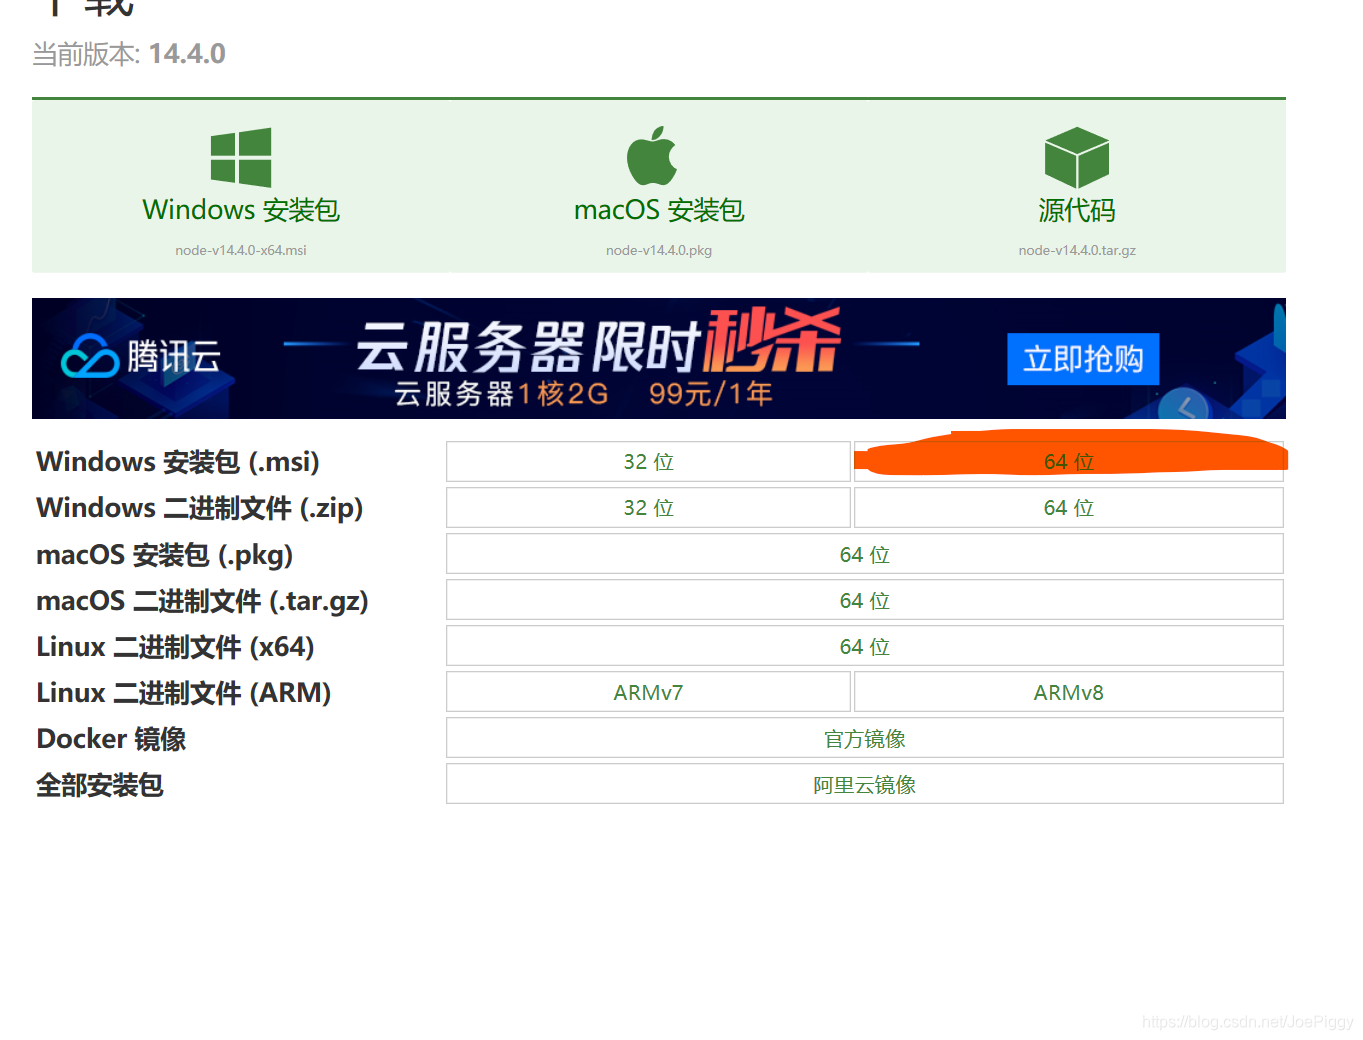This screenshot has width=1363, height=1040.
Task: Click the Tencent Cloud logo in banner
Action: click(x=141, y=357)
